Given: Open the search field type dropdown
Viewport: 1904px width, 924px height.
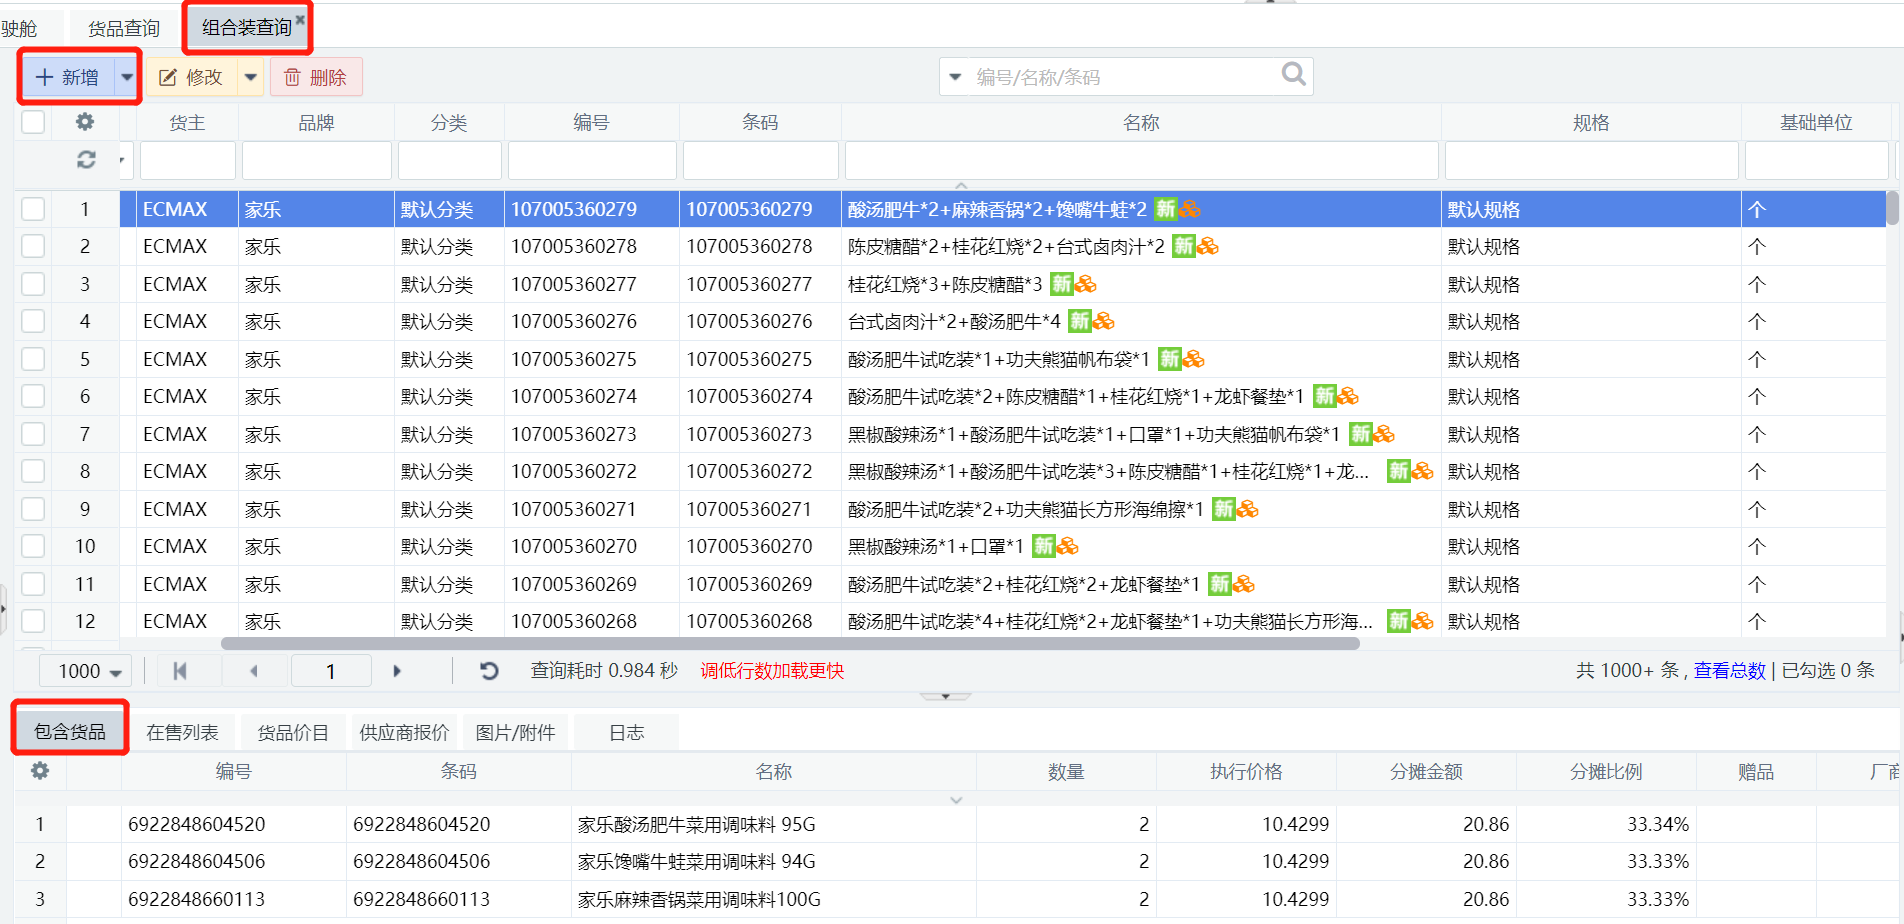Looking at the screenshot, I should 955,77.
